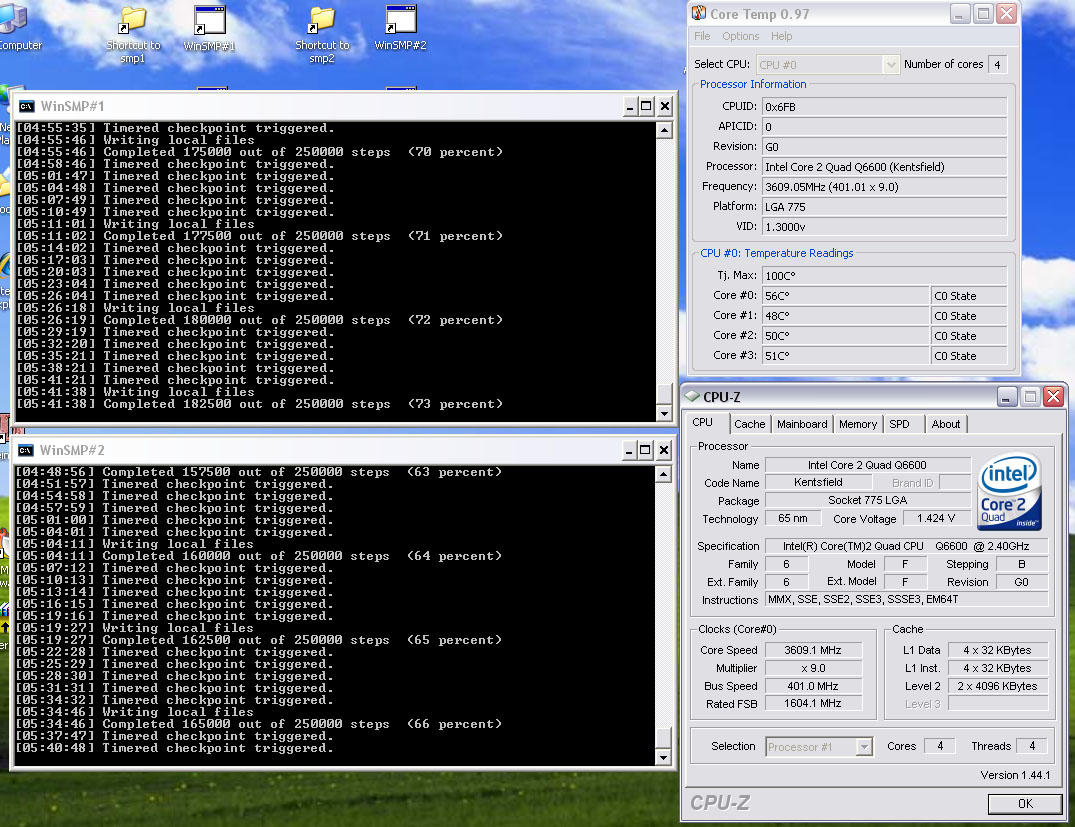Viewport: 1075px width, 827px height.
Task: Click the Multiplier value x 9.0
Action: click(x=813, y=668)
